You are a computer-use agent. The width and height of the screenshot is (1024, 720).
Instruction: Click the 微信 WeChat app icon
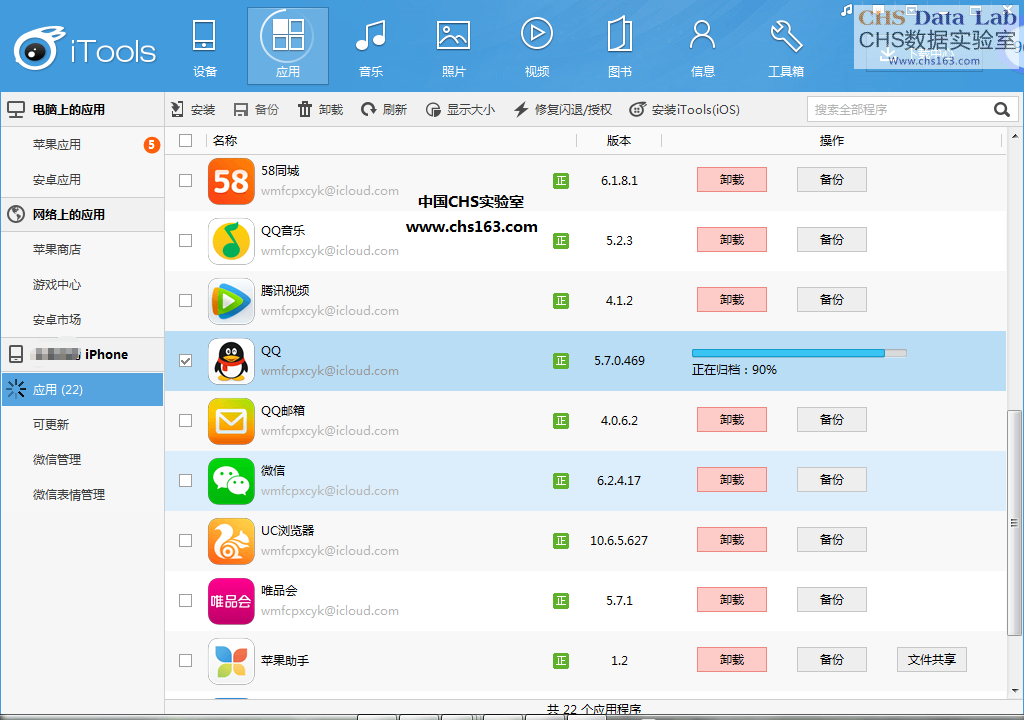(x=231, y=481)
